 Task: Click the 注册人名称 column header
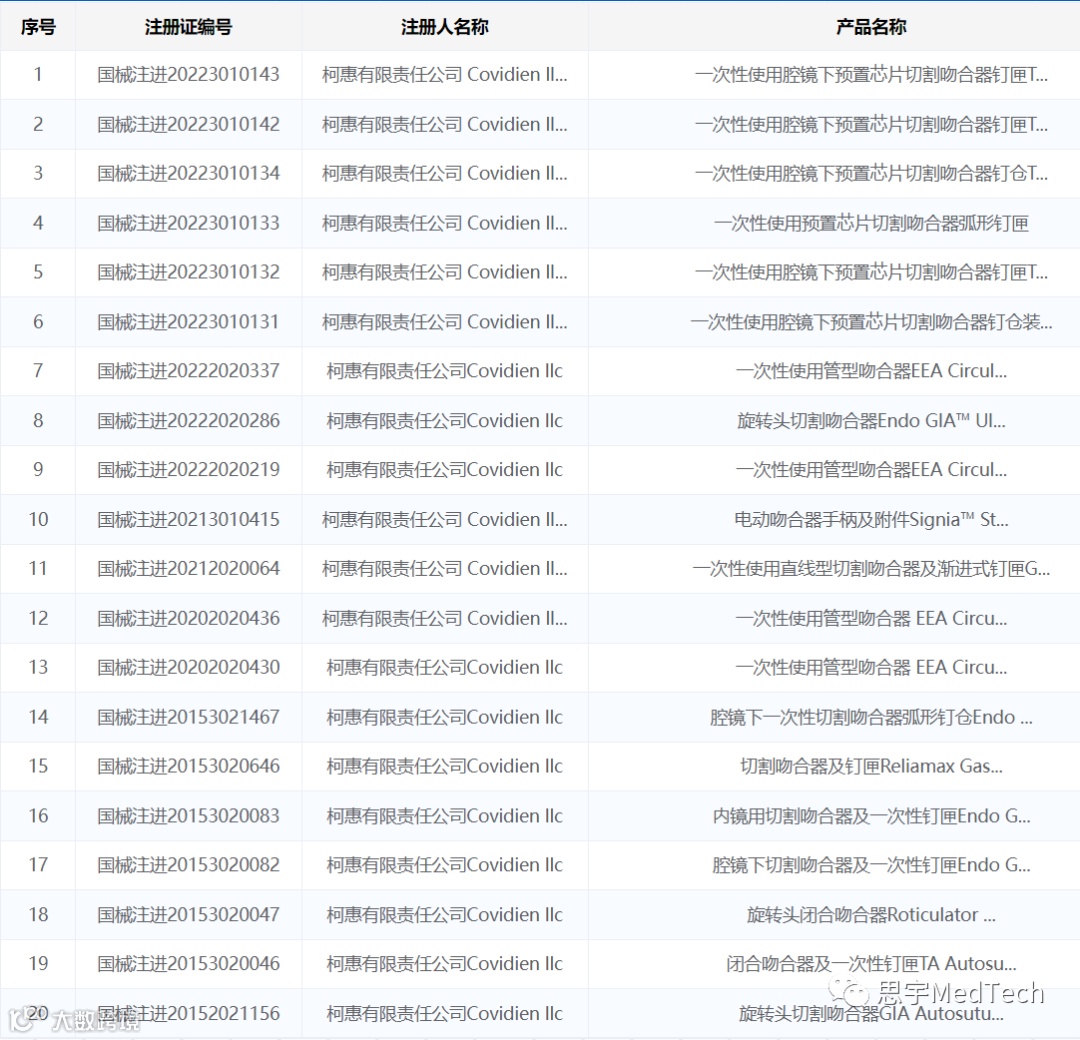pyautogui.click(x=444, y=27)
